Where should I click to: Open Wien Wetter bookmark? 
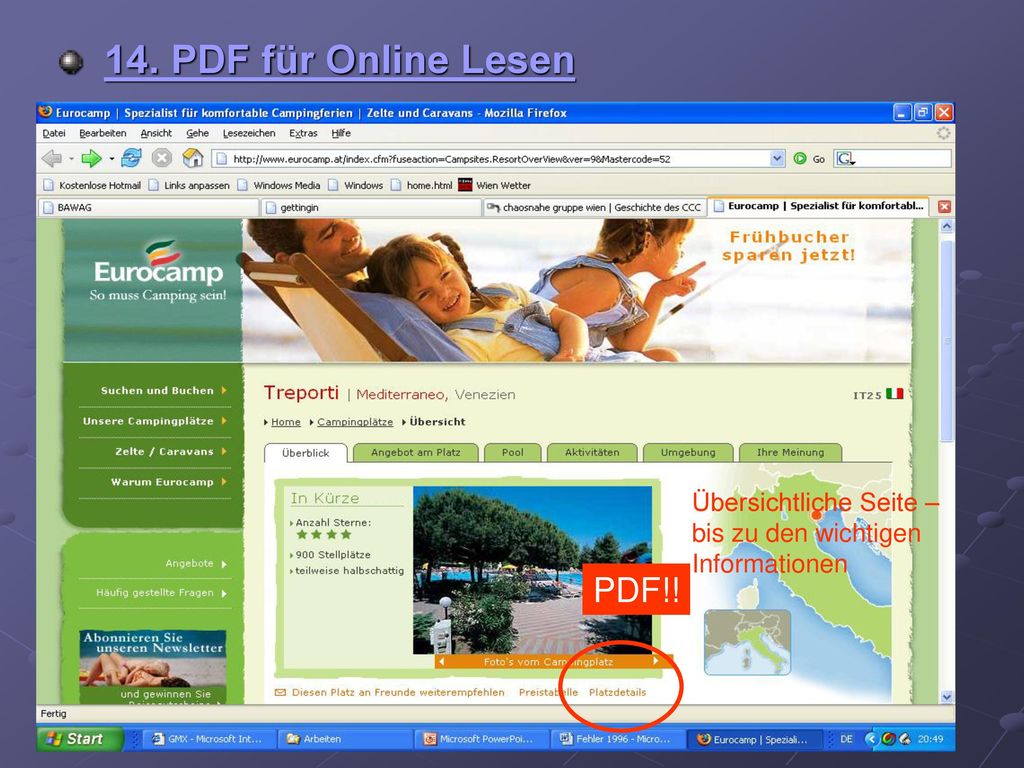(x=494, y=185)
